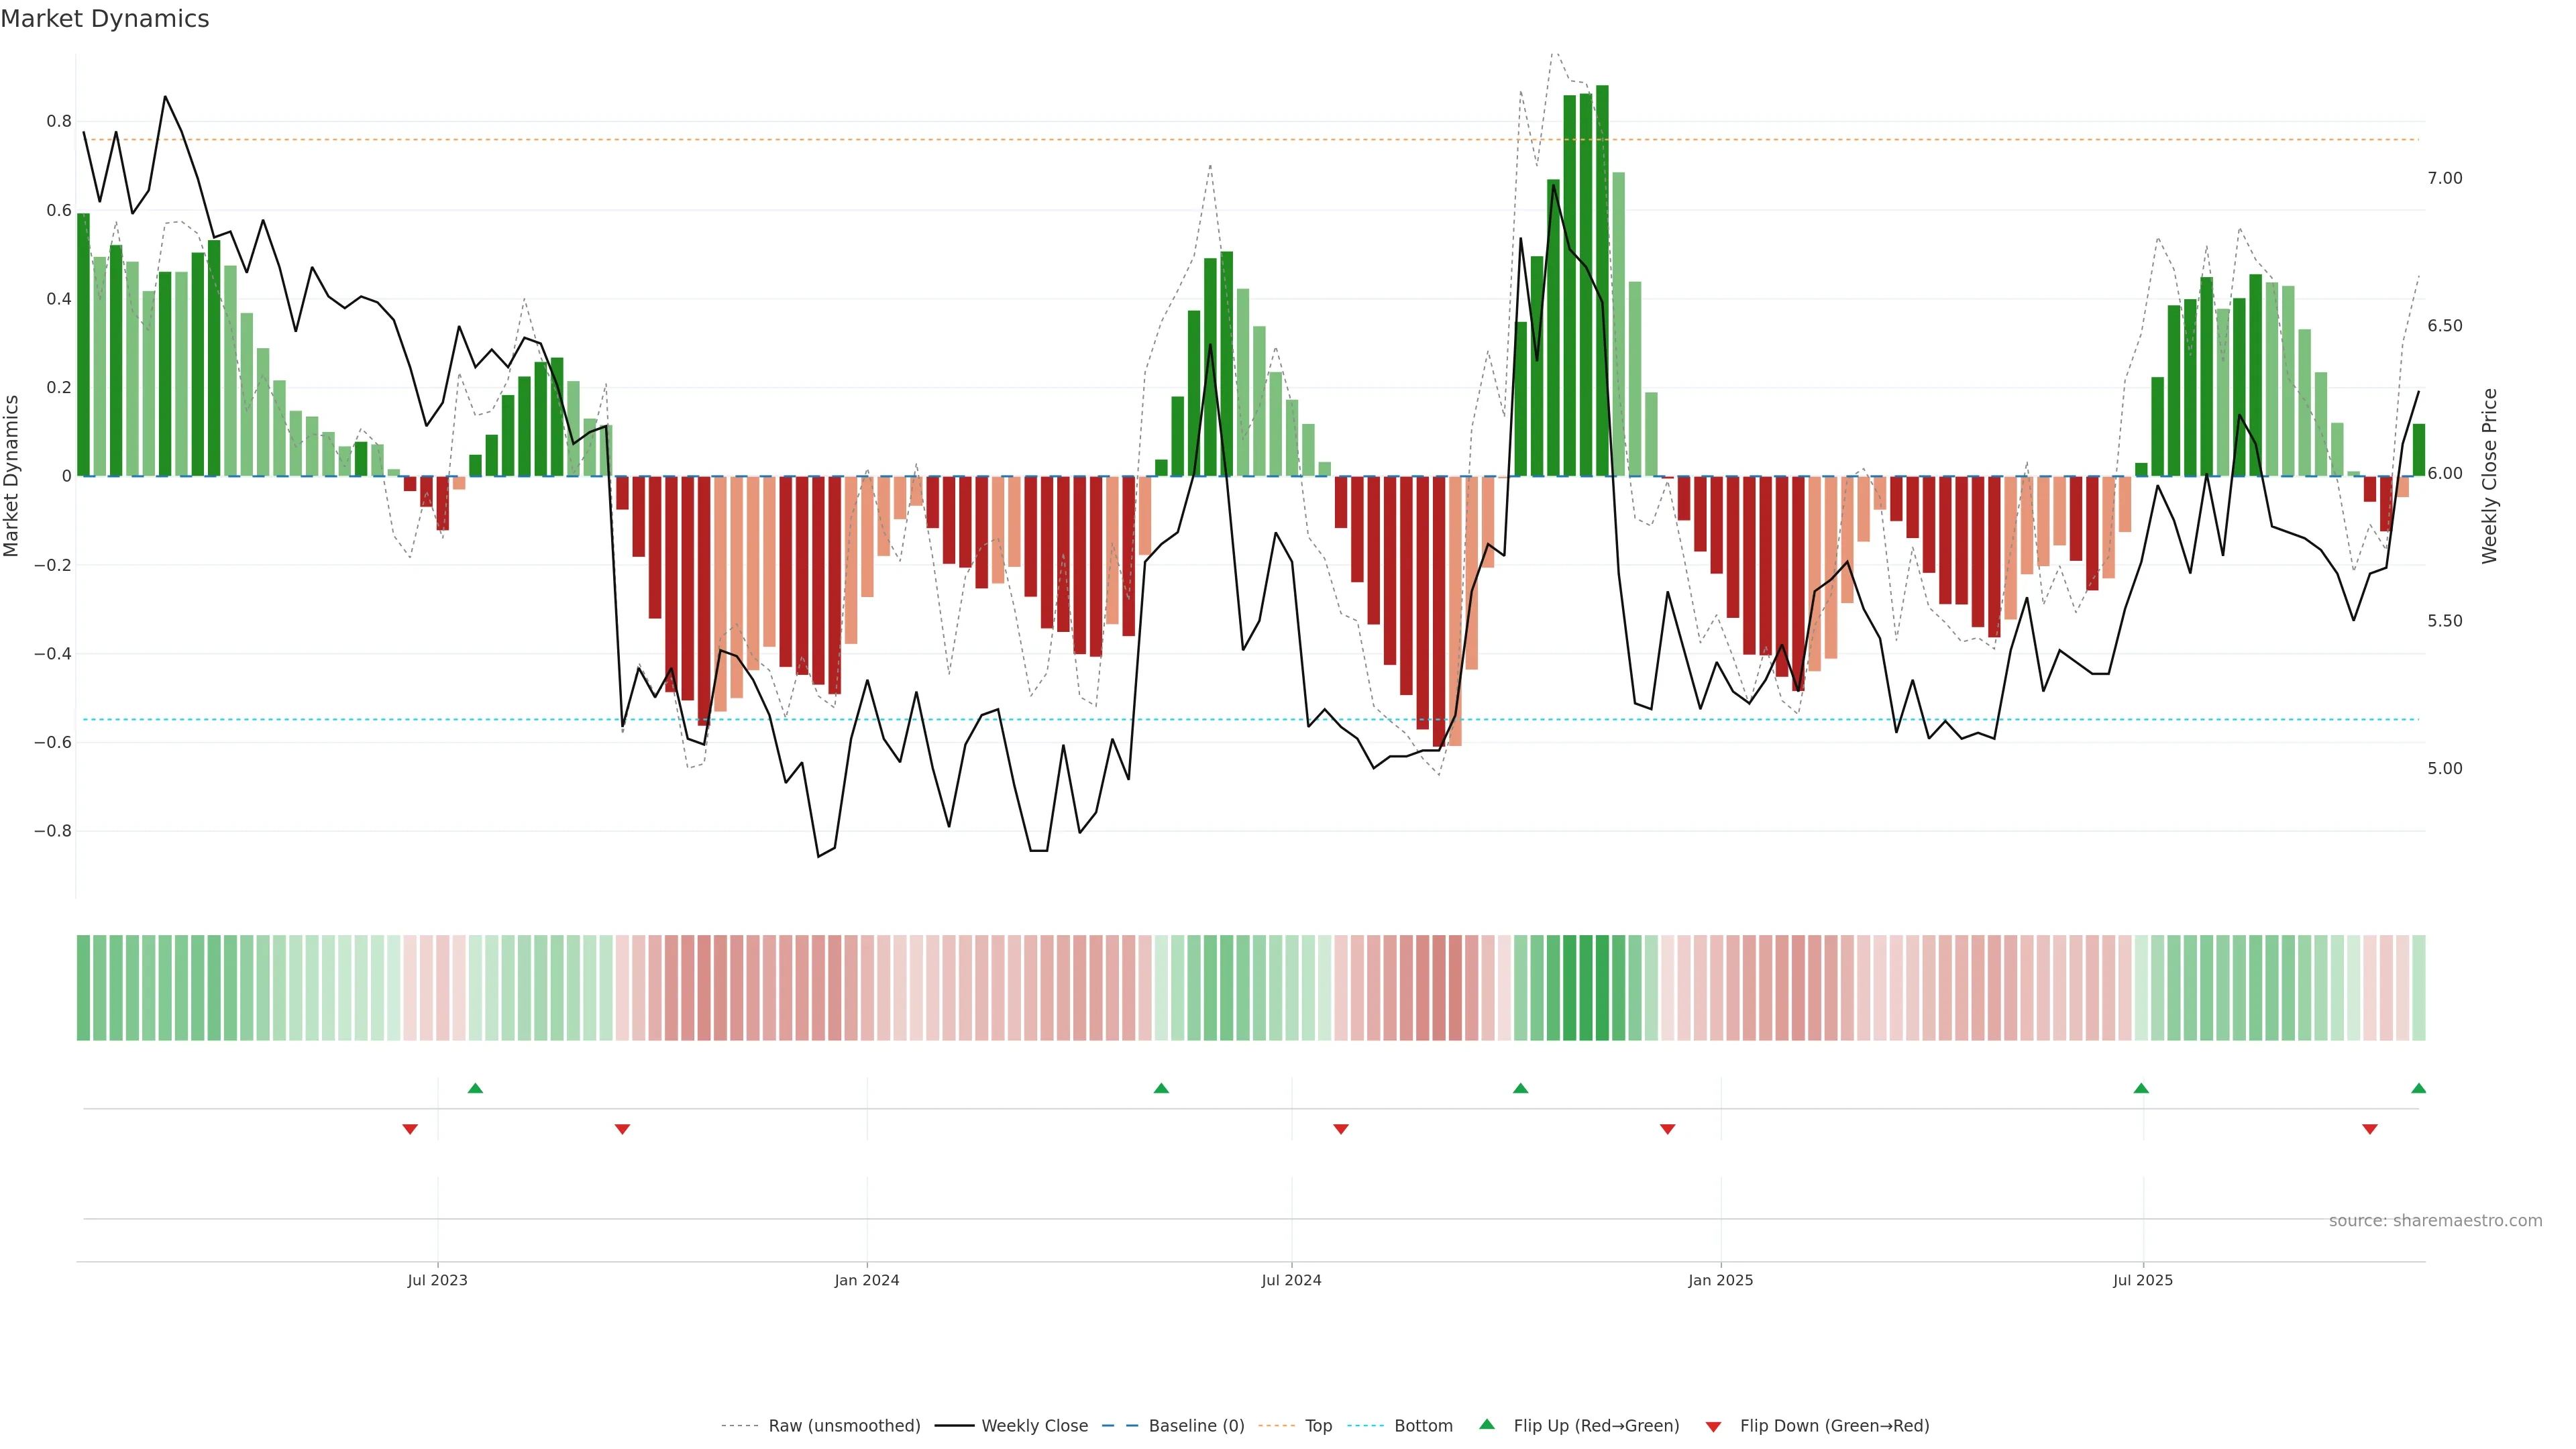
Task: Click the red Flip Down triangle in legend
Action: (1713, 1427)
